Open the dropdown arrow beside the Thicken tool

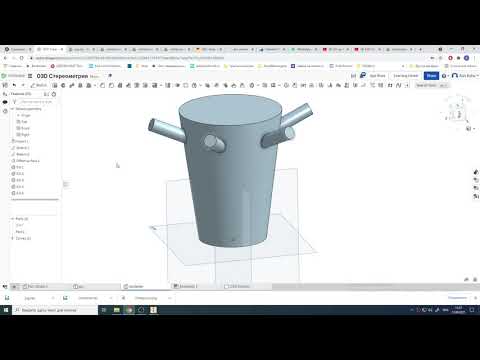tap(95, 86)
